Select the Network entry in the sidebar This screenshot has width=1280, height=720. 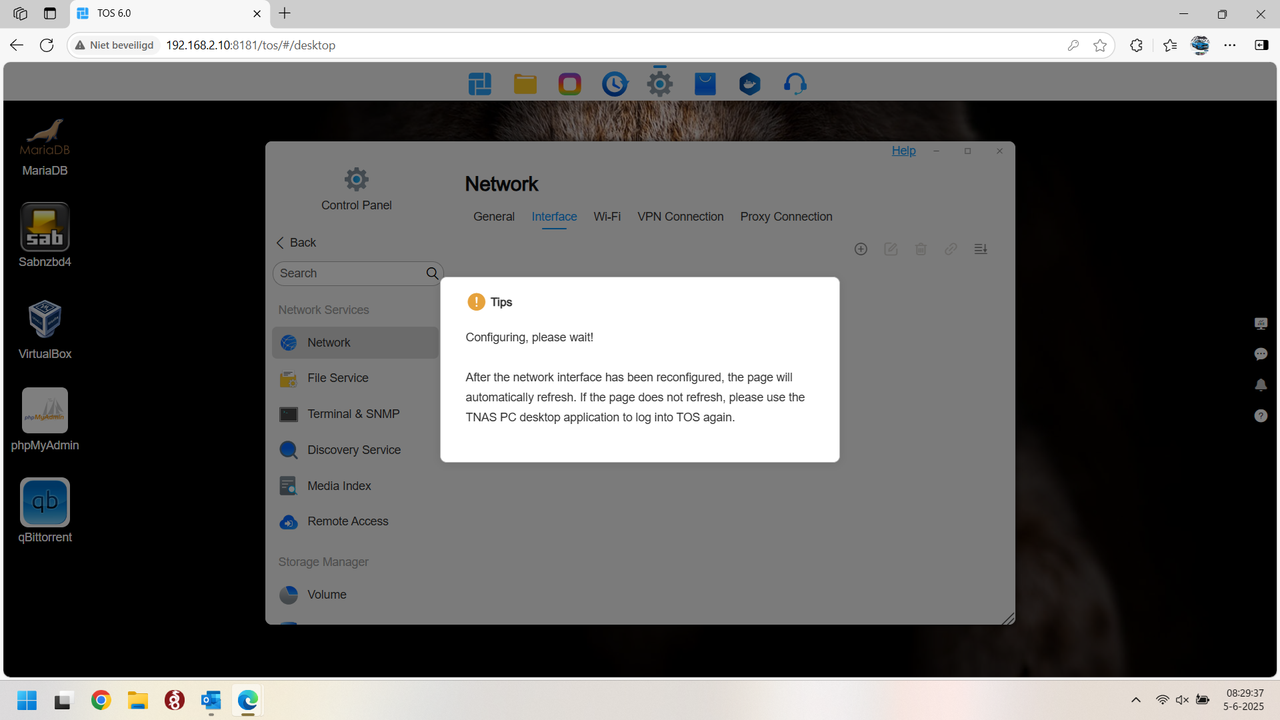[327, 341]
